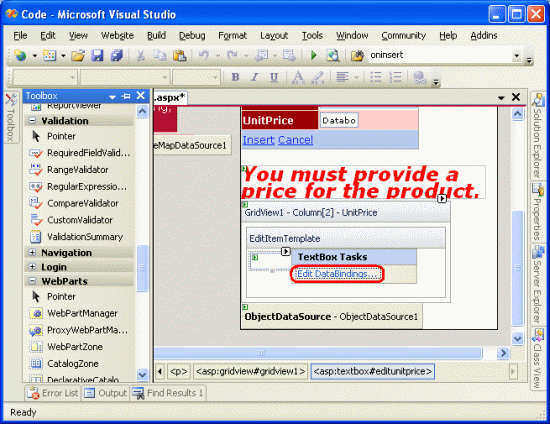The image size is (550, 424).
Task: Click the Edit DataBindings link
Action: pos(337,274)
